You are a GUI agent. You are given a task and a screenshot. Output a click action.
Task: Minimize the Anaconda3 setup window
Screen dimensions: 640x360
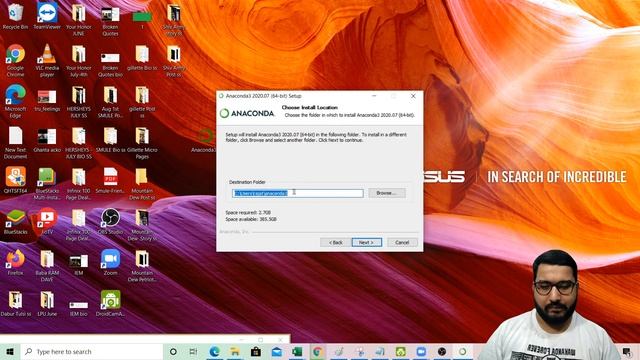click(374, 96)
